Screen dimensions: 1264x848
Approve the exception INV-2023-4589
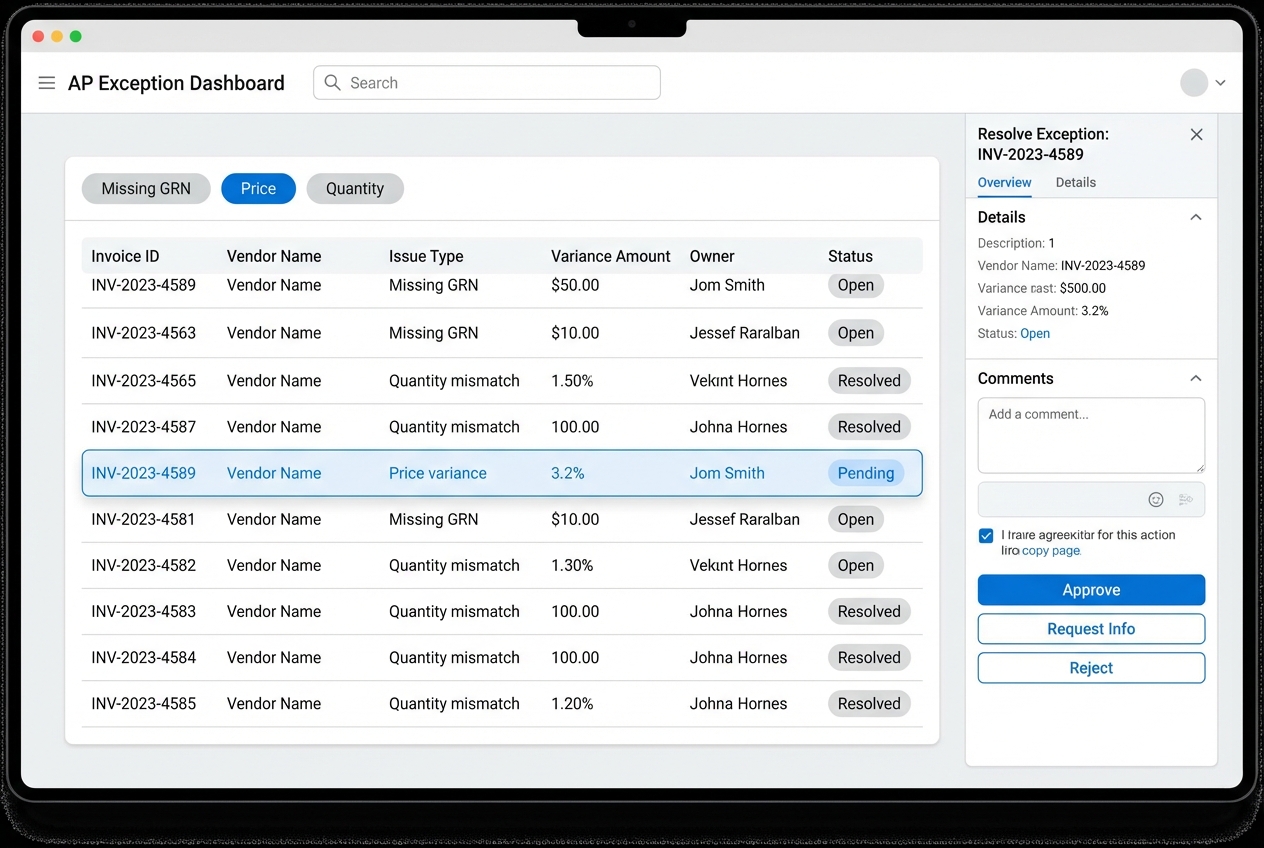click(x=1090, y=589)
